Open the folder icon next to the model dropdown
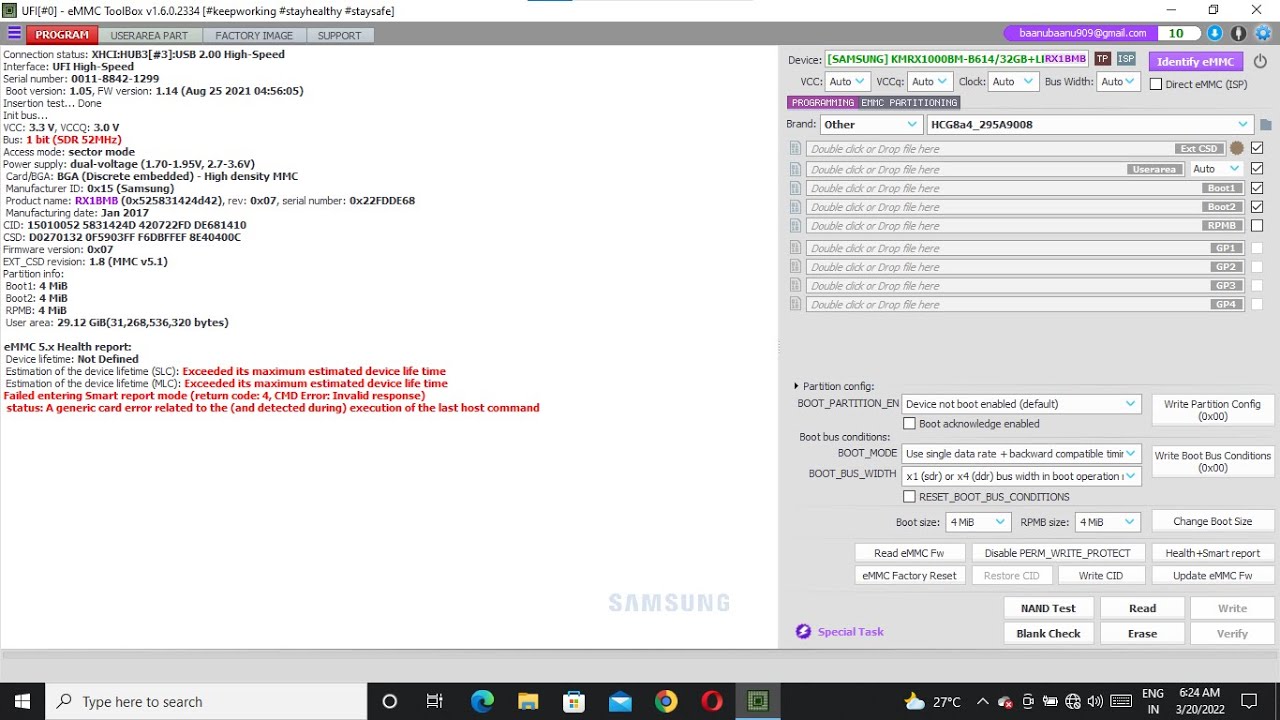The image size is (1280, 720). click(1265, 125)
